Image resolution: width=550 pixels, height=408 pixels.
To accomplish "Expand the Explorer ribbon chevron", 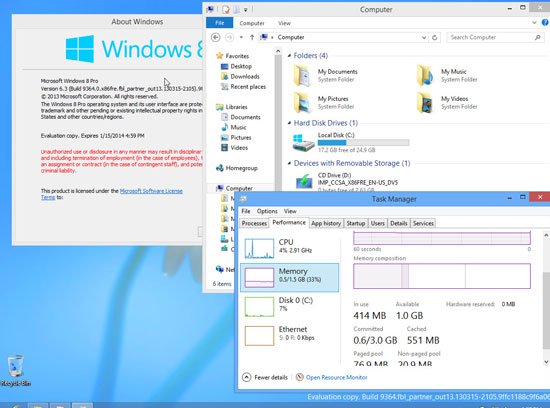I will click(534, 22).
